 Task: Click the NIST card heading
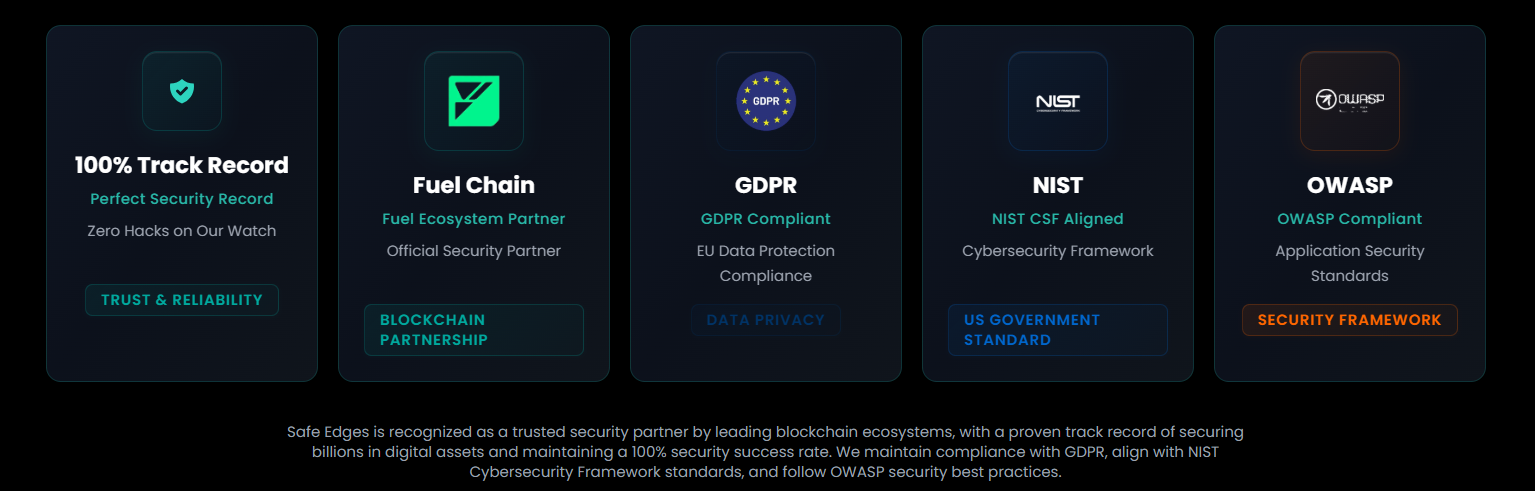(x=1057, y=185)
